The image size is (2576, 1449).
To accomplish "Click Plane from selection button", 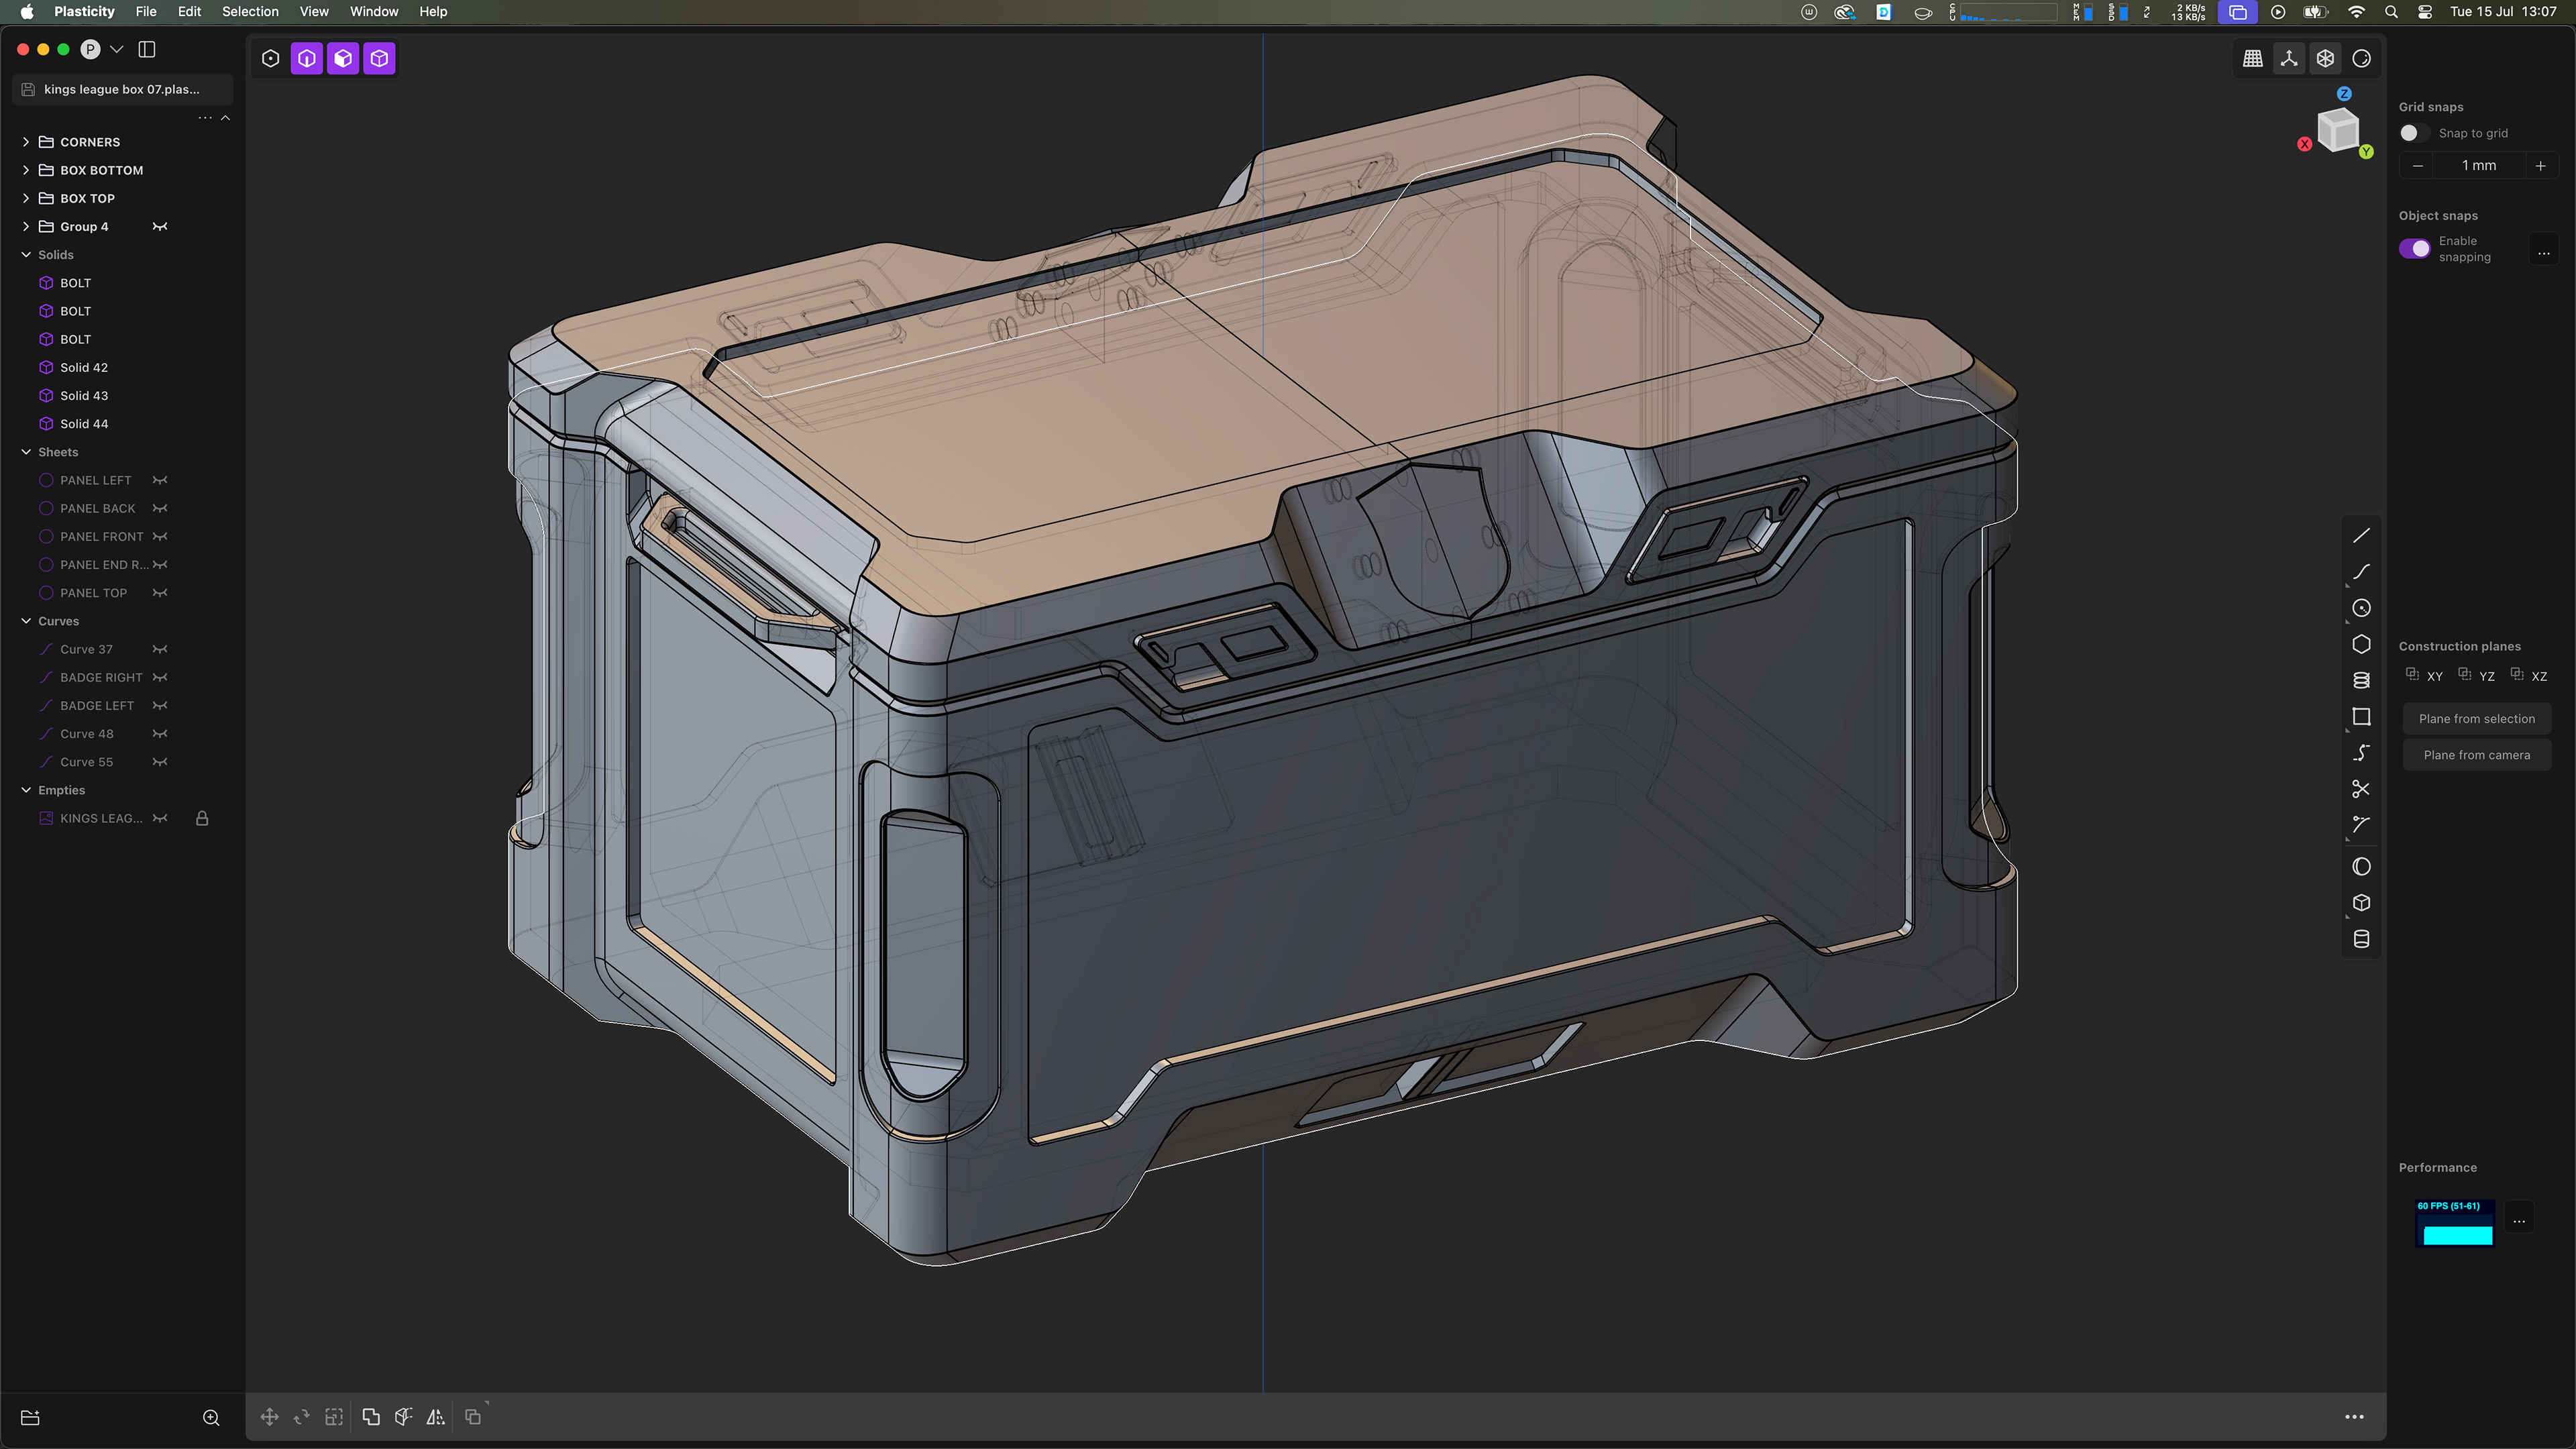I will click(x=2476, y=719).
